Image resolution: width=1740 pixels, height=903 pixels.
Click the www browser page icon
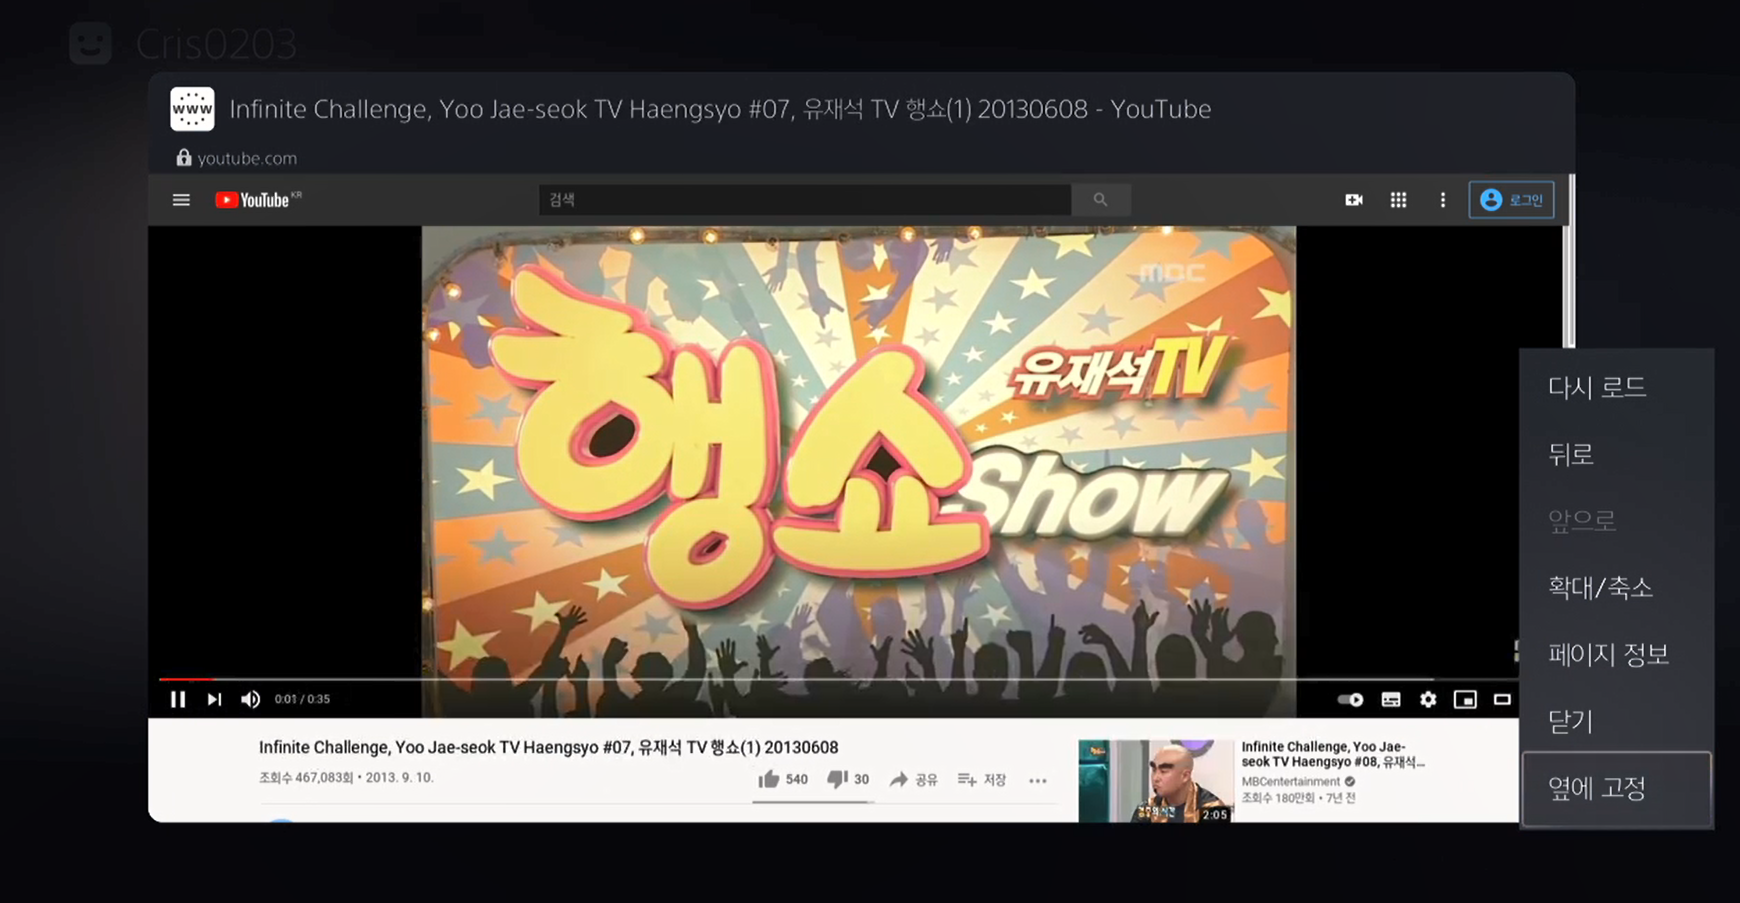pyautogui.click(x=192, y=109)
